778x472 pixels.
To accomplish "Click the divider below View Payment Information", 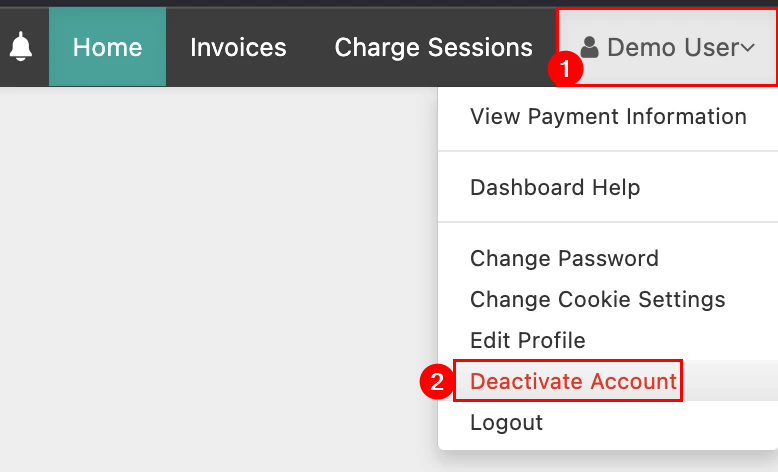I will tap(608, 152).
